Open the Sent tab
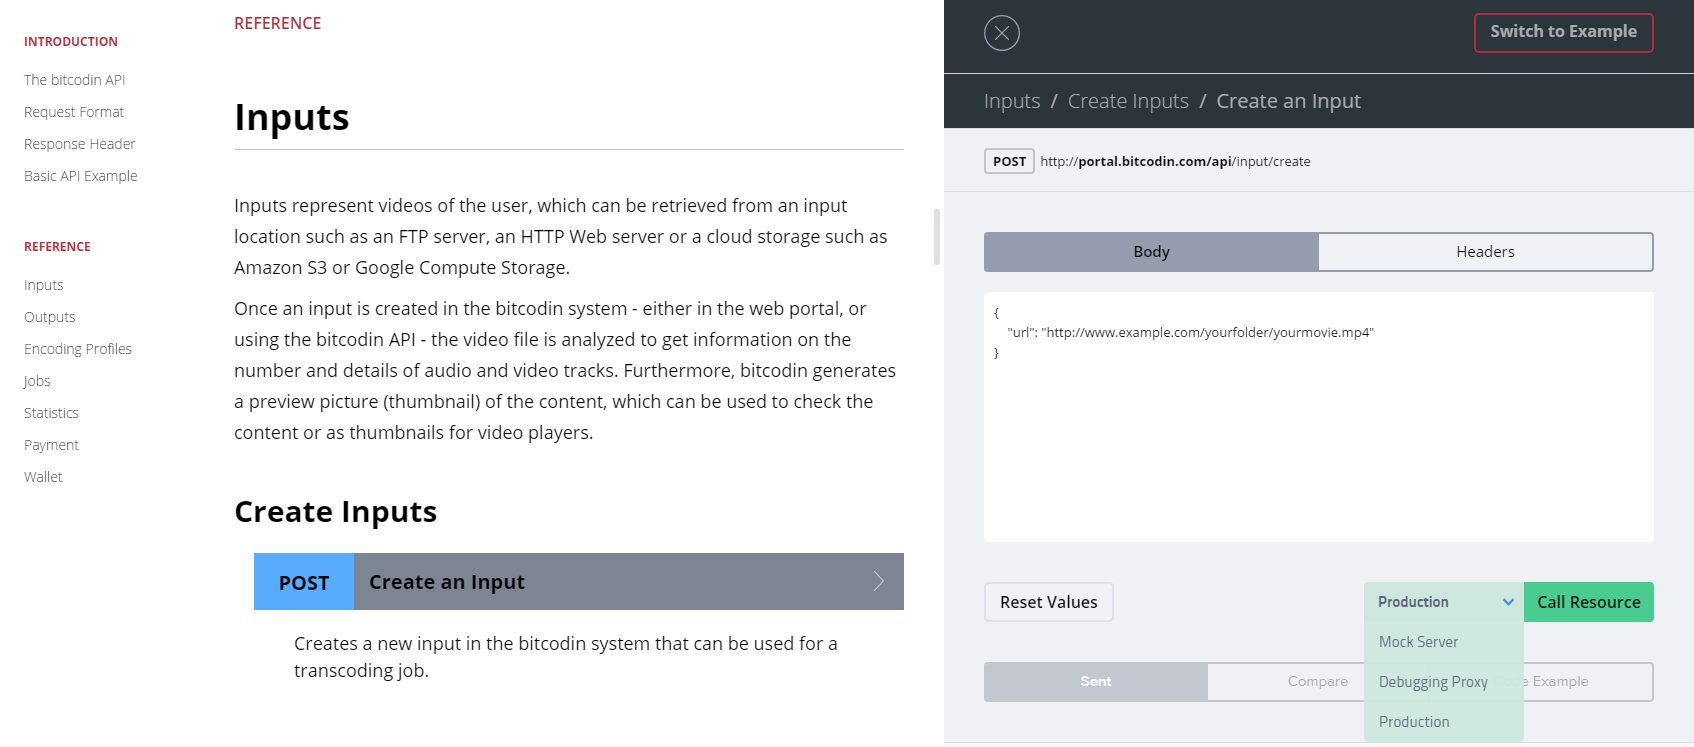Viewport: 1694px width, 747px height. coord(1095,682)
